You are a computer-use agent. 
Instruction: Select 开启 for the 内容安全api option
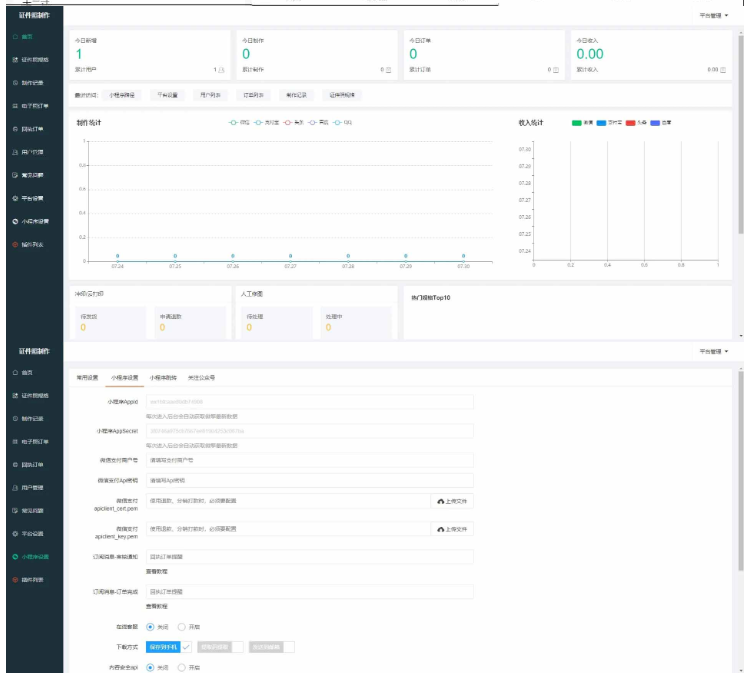[181, 667]
